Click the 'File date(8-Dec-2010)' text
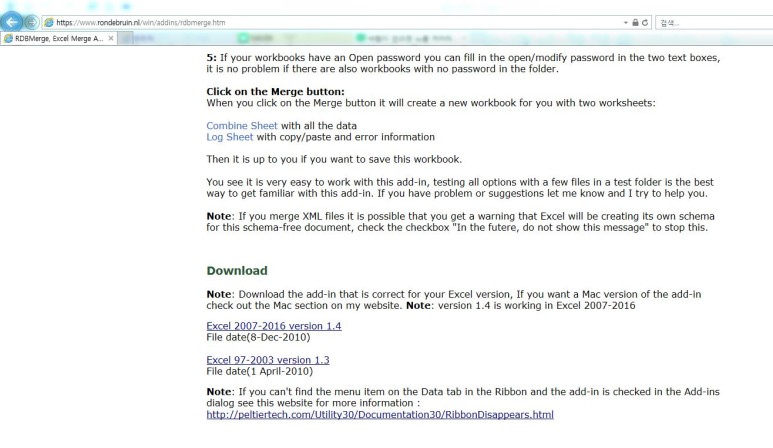This screenshot has width=773, height=448. (258, 337)
